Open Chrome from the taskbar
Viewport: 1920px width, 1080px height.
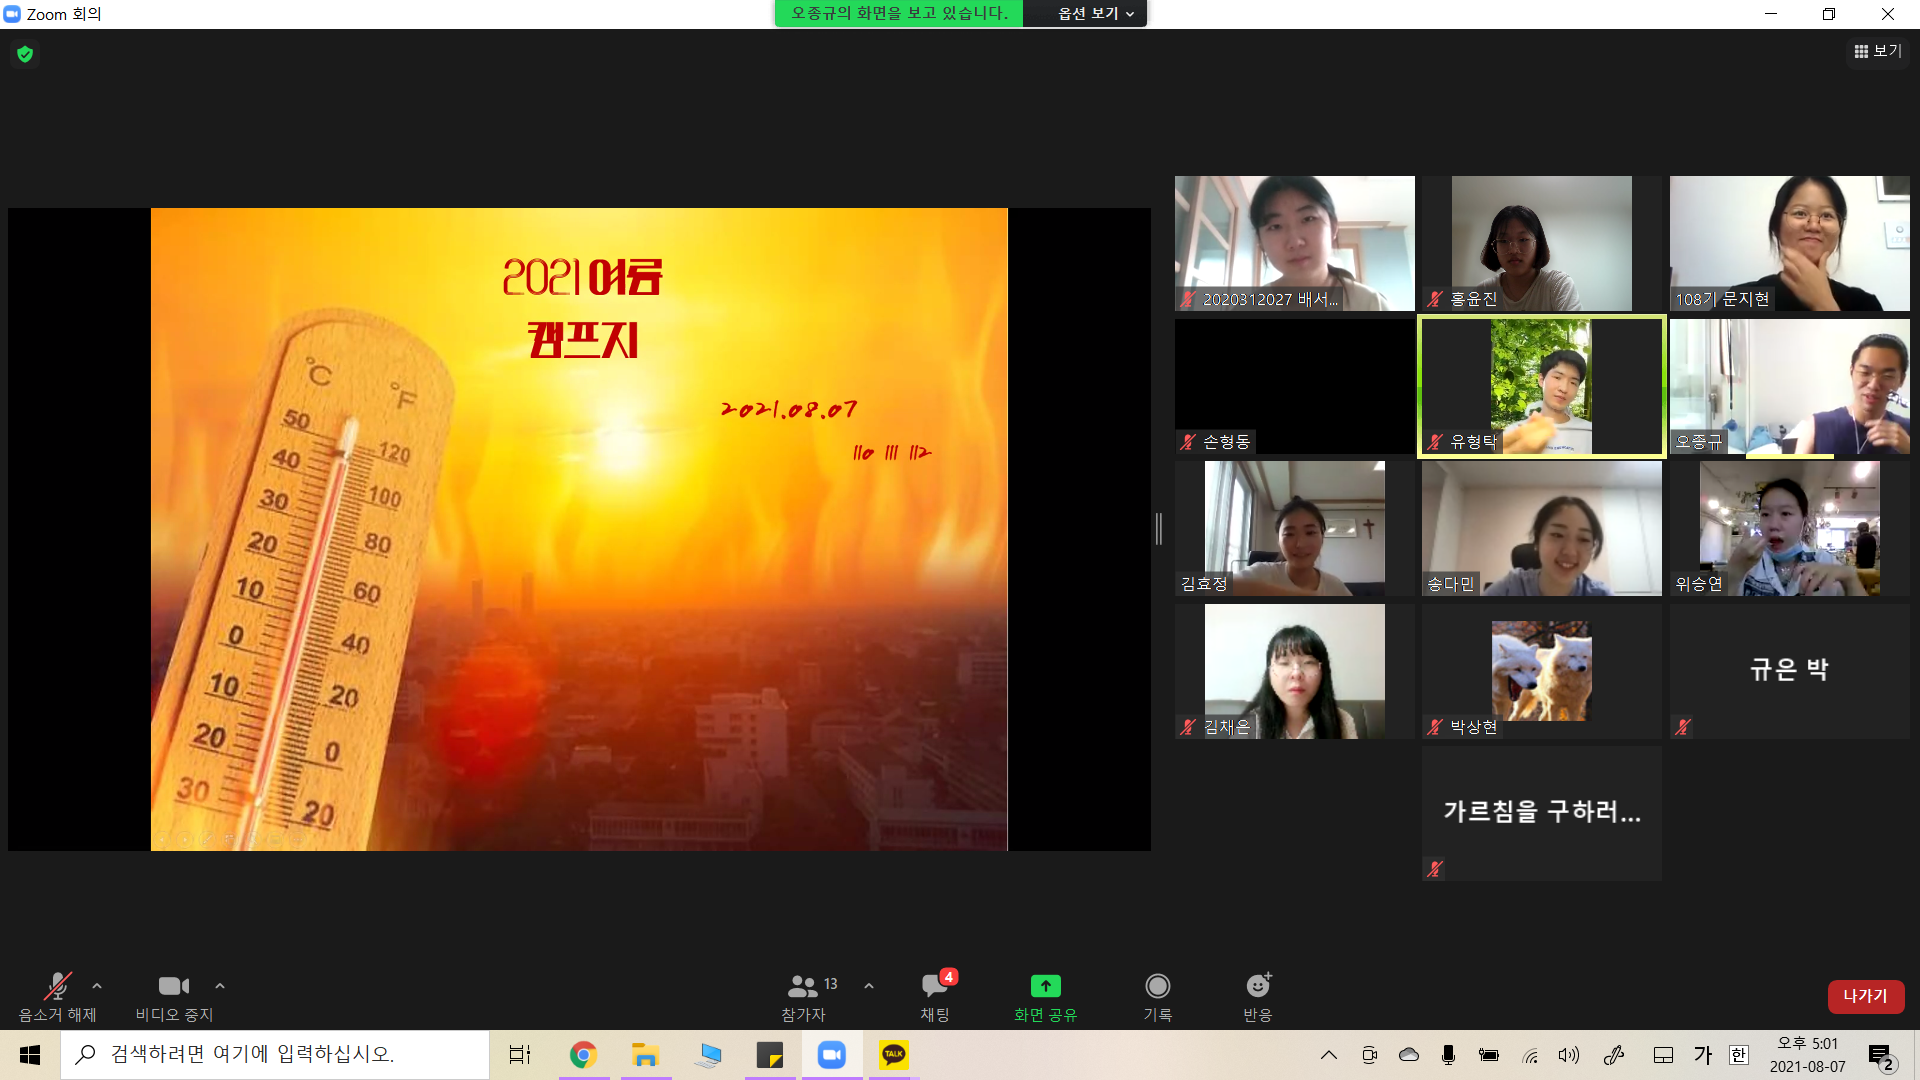583,1055
